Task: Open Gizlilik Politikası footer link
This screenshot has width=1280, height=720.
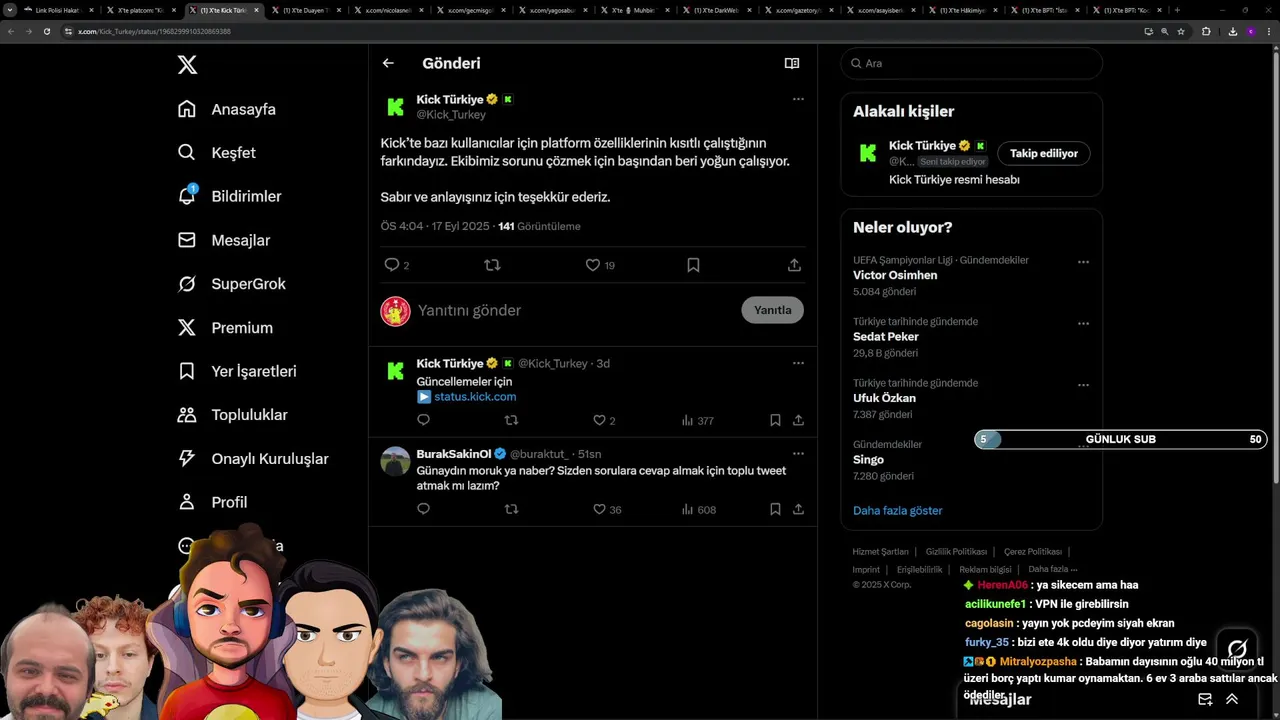Action: coord(956,551)
